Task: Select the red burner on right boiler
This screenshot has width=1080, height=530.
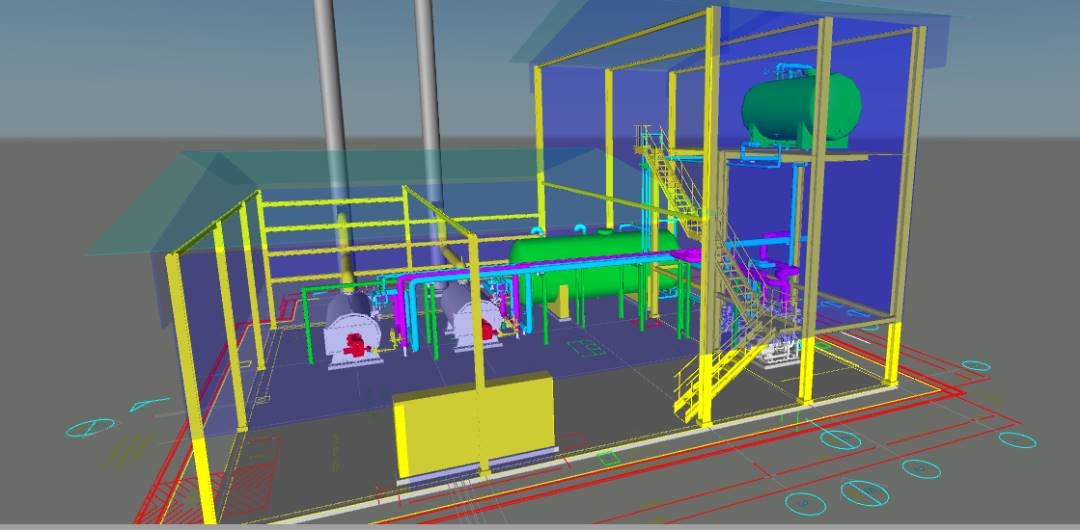Action: [490, 331]
